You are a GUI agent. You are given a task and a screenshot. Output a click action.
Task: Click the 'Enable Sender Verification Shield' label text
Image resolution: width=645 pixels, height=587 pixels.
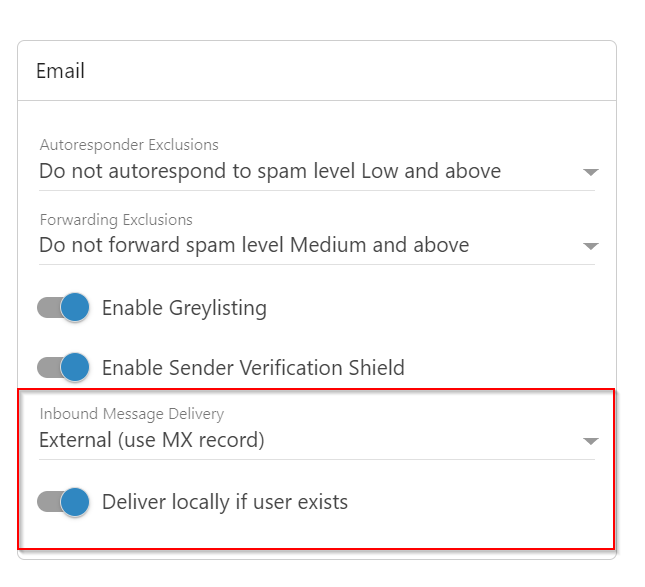click(x=253, y=368)
